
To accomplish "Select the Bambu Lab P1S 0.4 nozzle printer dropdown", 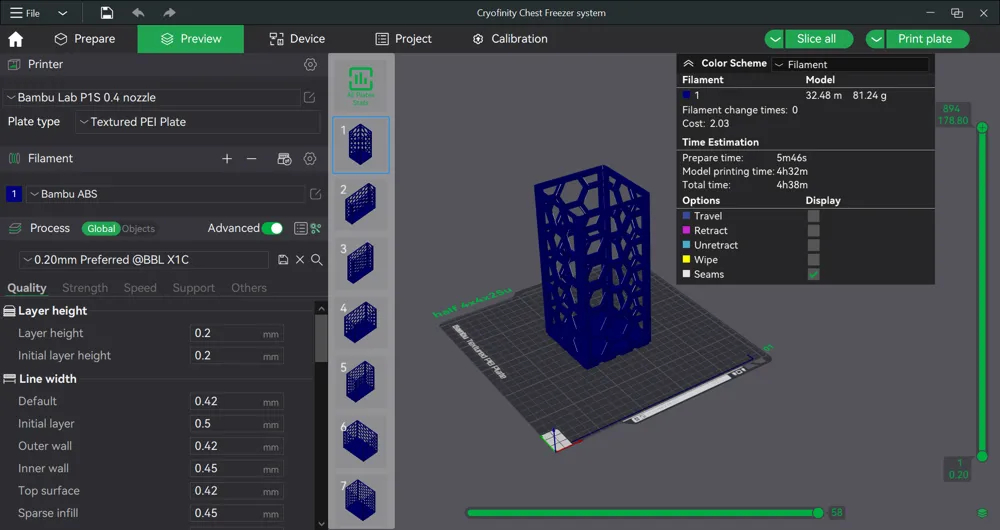I will coord(152,98).
